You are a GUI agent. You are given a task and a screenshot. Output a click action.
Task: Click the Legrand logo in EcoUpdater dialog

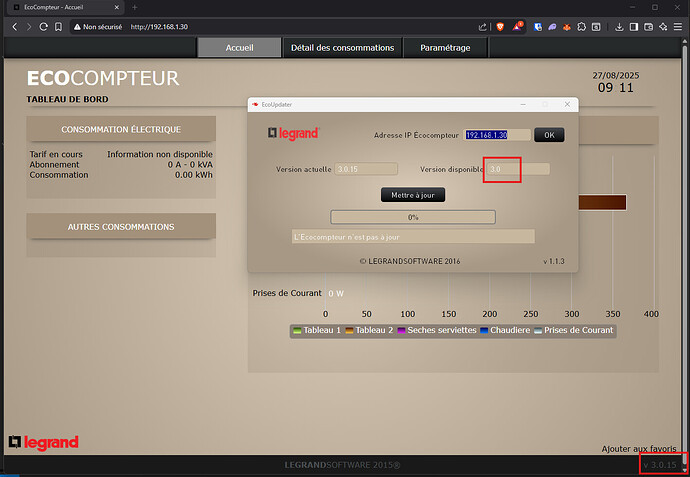pos(292,133)
